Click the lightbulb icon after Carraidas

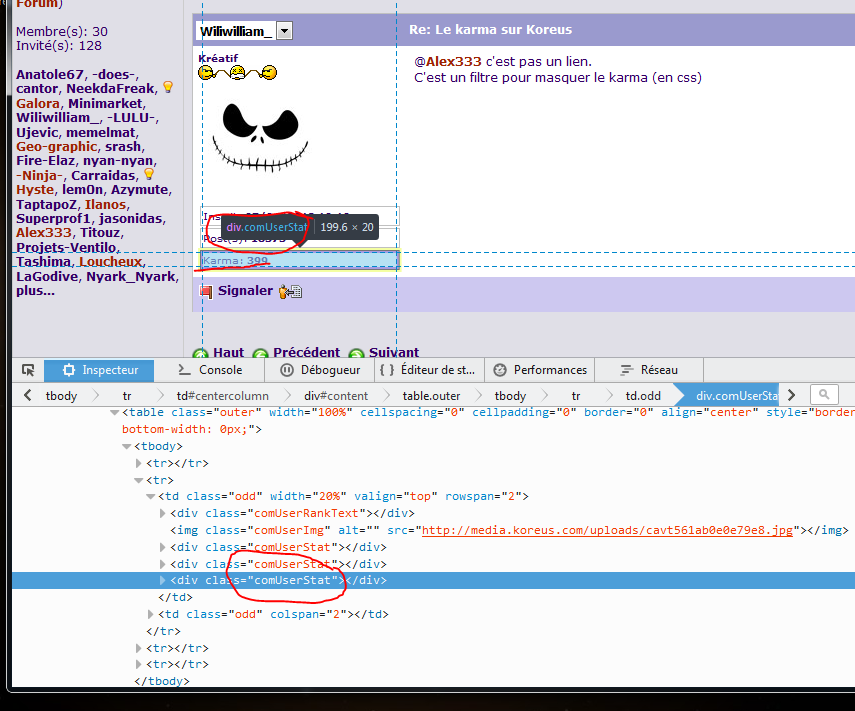[149, 175]
